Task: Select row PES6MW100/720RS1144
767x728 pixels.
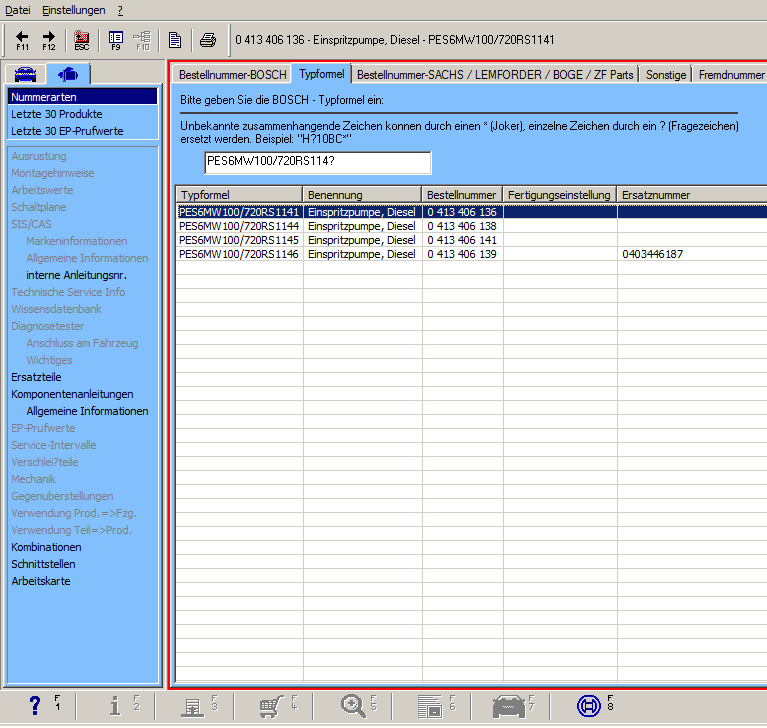Action: 472,226
